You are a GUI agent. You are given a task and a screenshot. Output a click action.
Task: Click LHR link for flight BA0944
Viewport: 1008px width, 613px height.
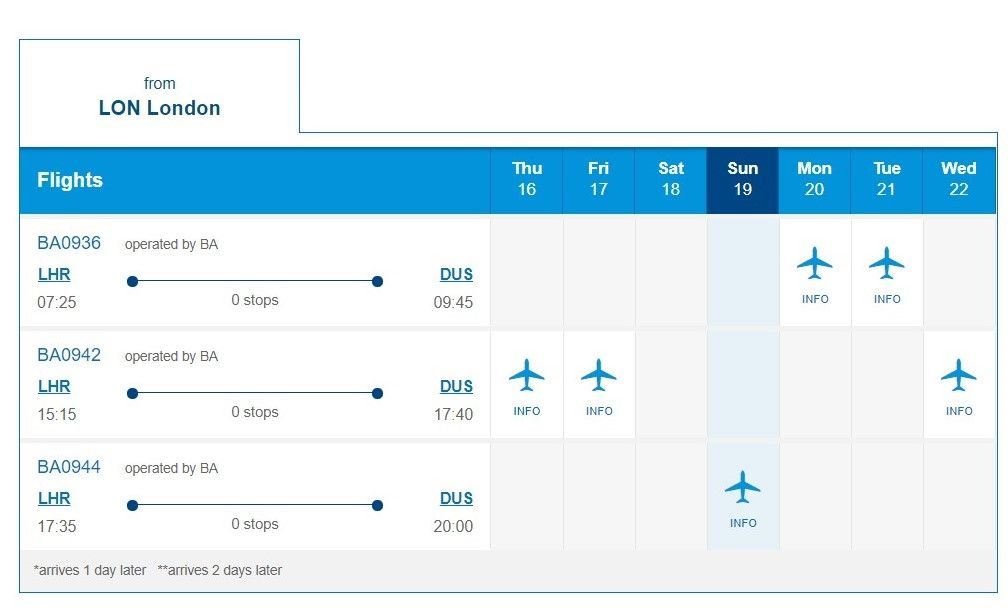point(54,498)
